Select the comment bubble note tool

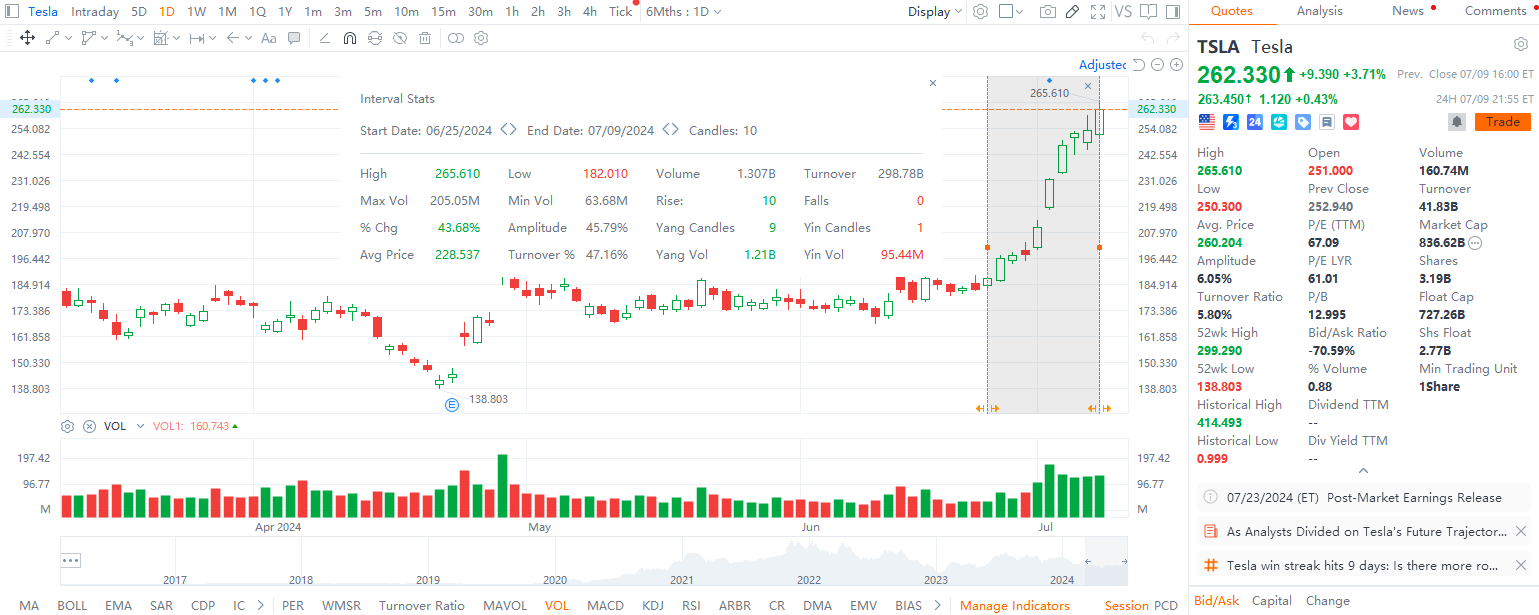coord(294,38)
